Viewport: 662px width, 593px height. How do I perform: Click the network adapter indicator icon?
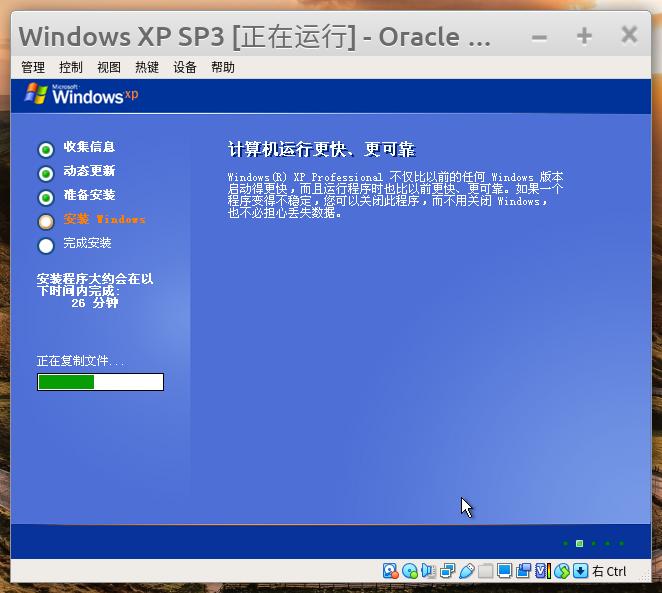[447, 571]
